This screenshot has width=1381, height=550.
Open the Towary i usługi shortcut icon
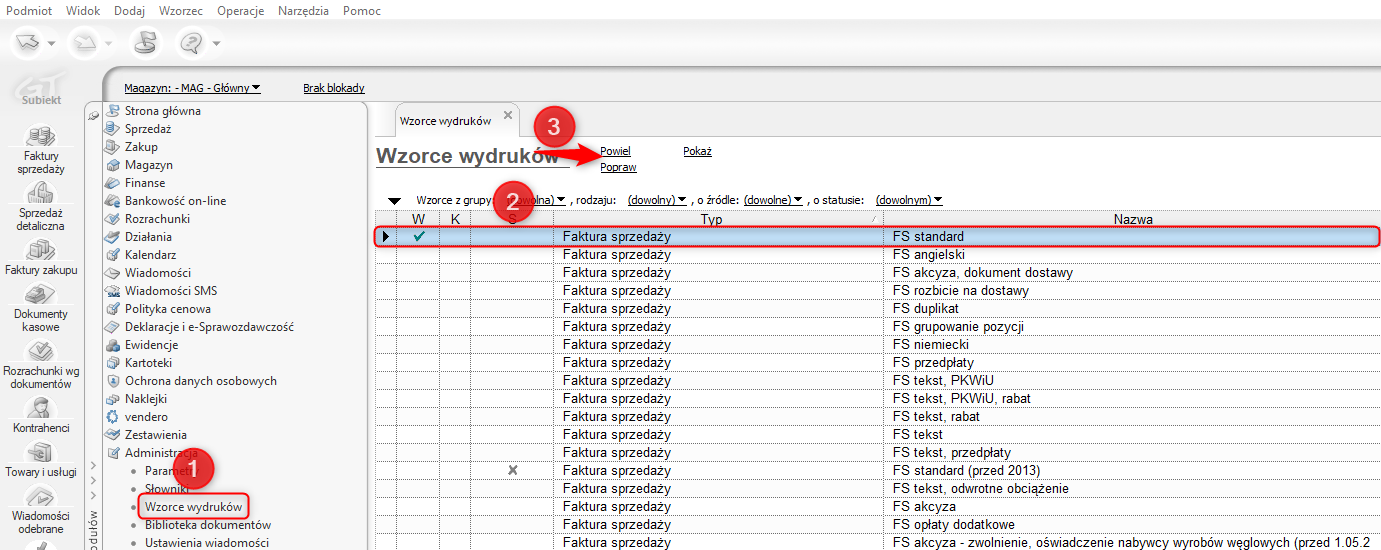pyautogui.click(x=41, y=453)
